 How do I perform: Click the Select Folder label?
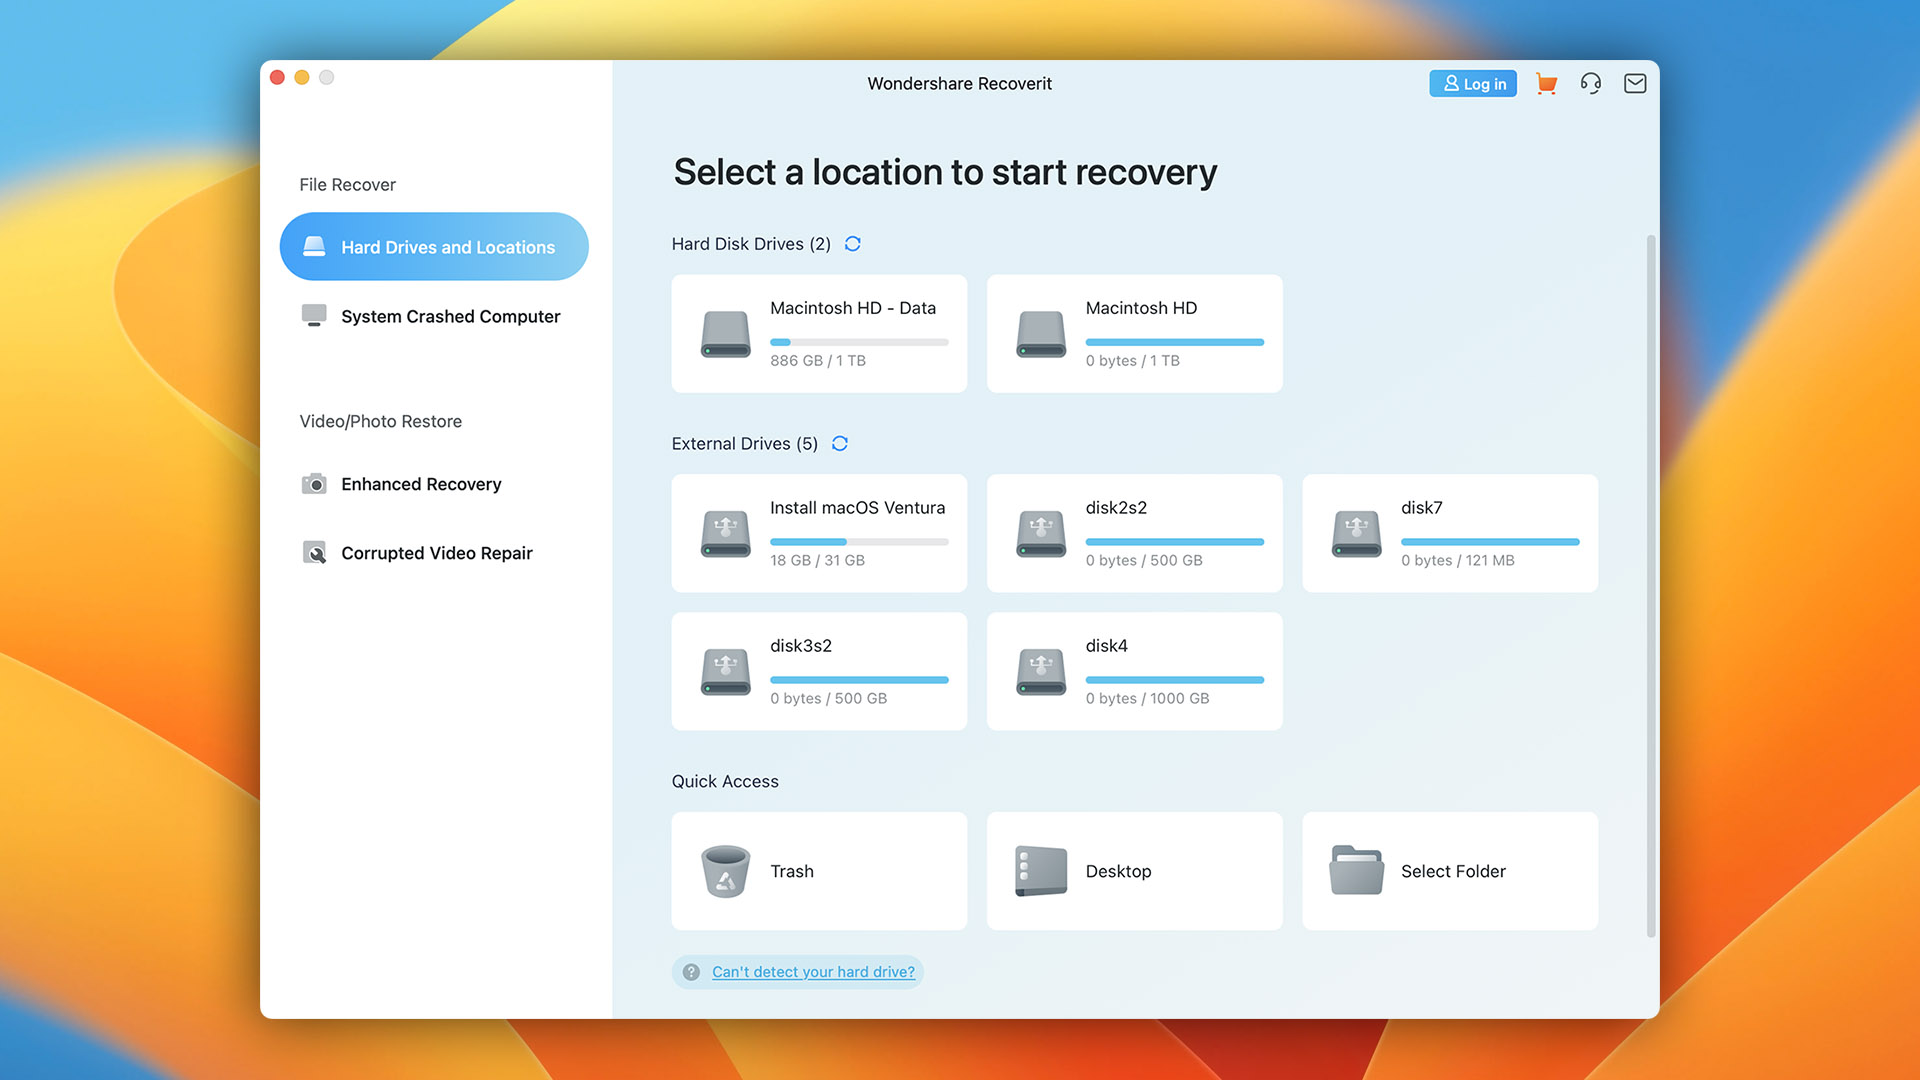click(1453, 871)
